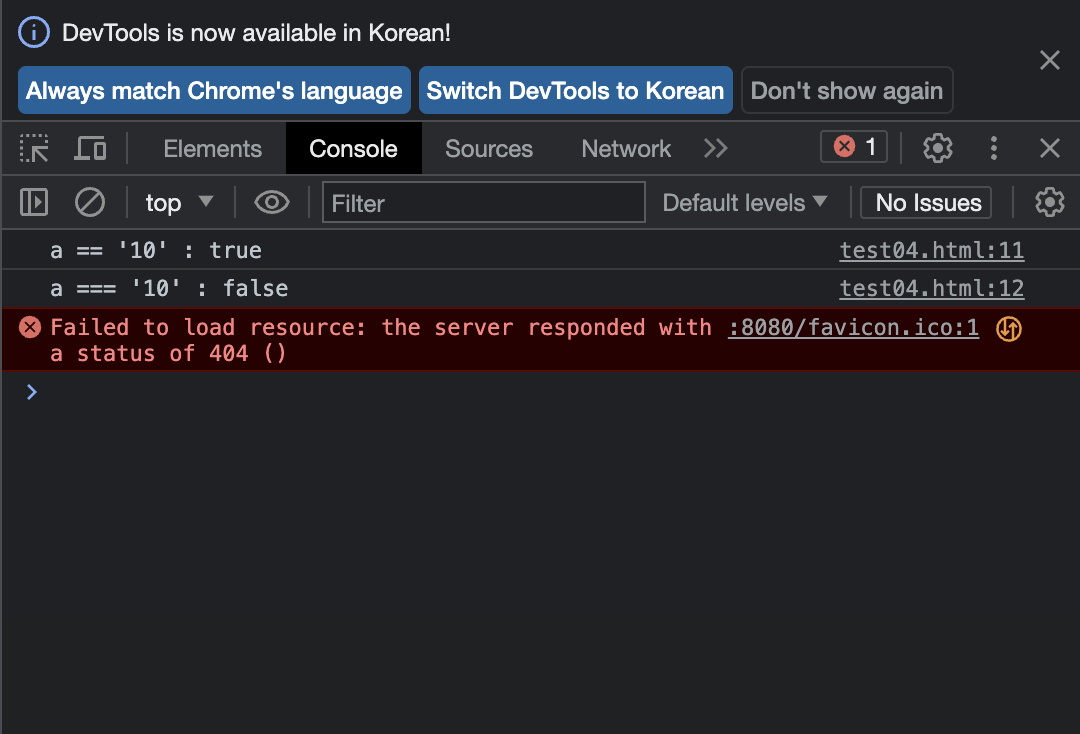Open the test04.html:12 source link

pos(931,288)
